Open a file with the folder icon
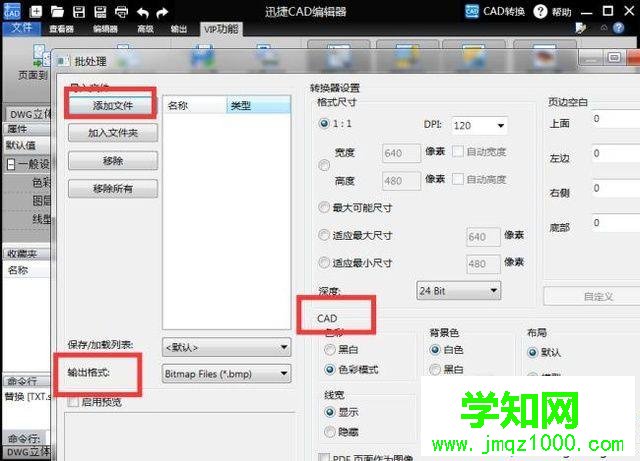The width and height of the screenshot is (640, 461). click(x=57, y=12)
